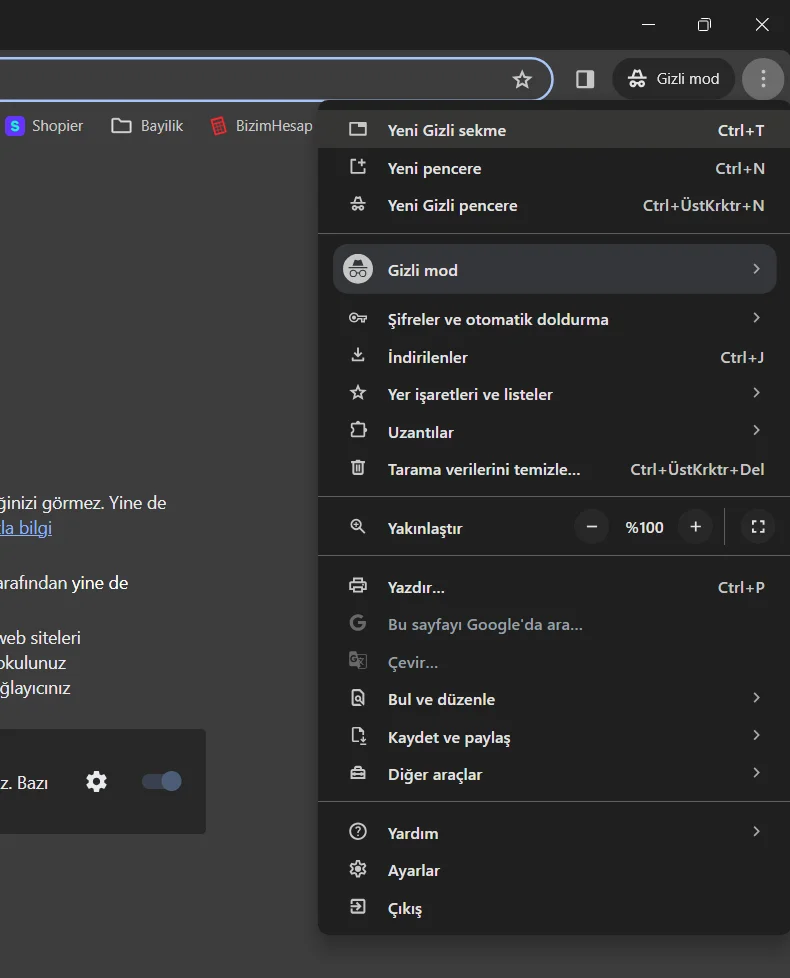790x978 pixels.
Task: Click the save and share icon
Action: (x=359, y=735)
